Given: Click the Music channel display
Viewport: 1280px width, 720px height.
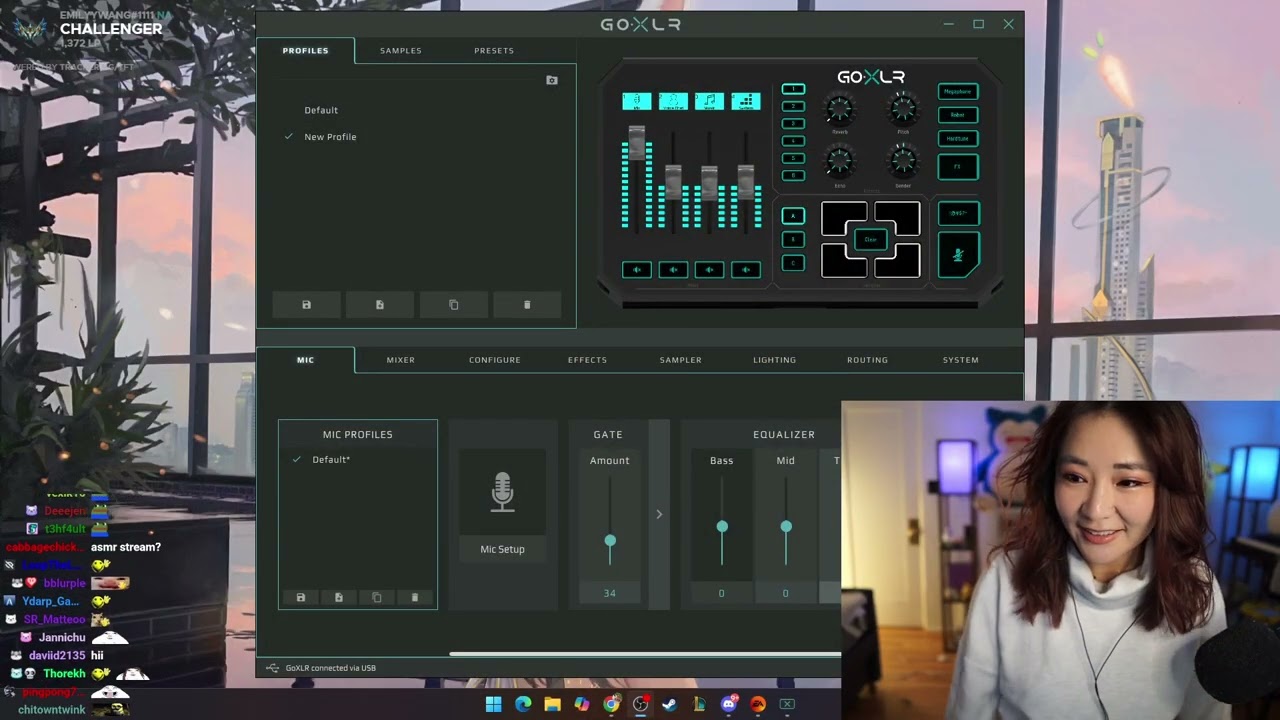Looking at the screenshot, I should point(709,101).
